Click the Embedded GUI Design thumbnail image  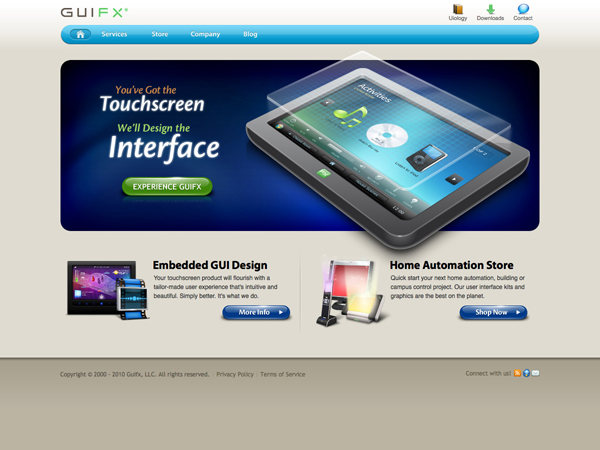[x=108, y=290]
